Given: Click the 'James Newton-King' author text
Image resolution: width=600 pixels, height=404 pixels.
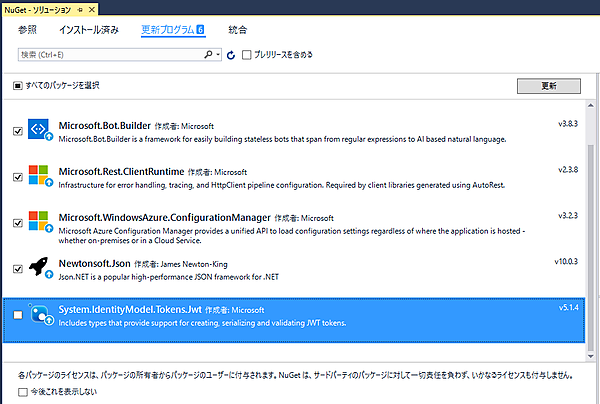Looking at the screenshot, I should (194, 264).
